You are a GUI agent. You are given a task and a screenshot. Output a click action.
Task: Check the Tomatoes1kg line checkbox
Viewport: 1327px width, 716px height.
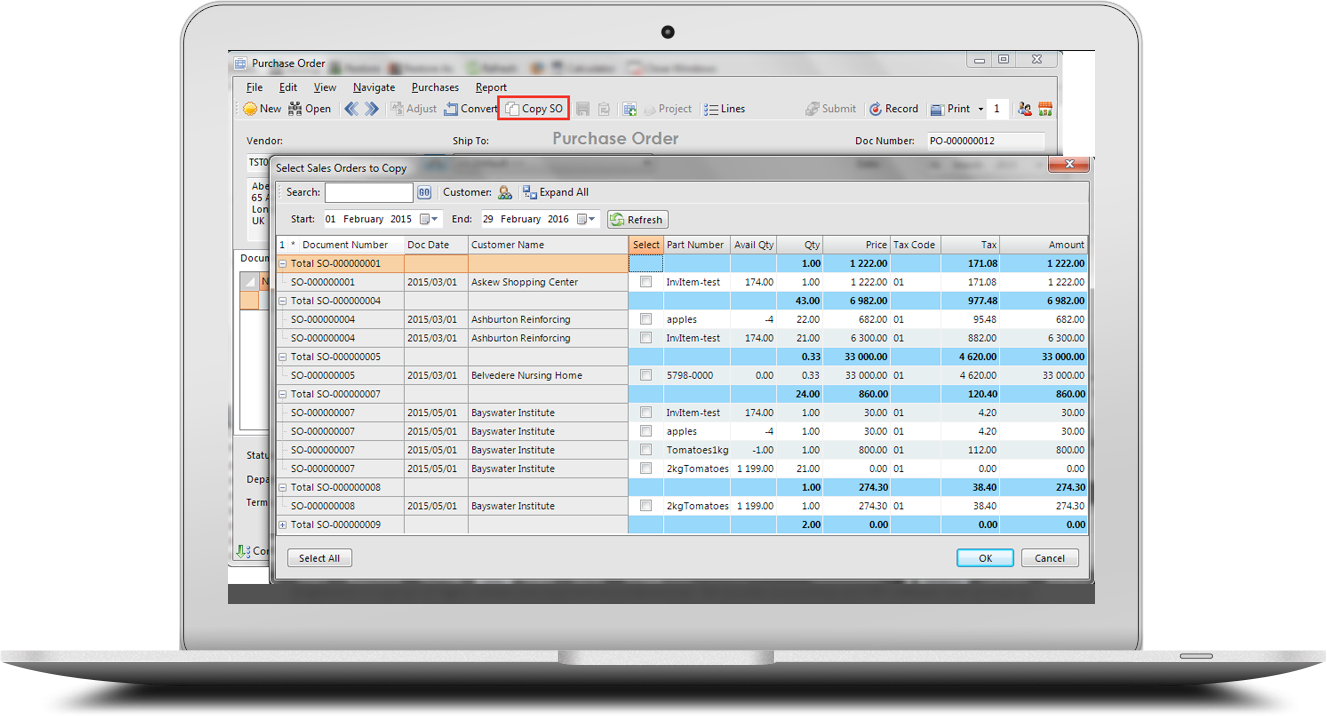click(646, 450)
